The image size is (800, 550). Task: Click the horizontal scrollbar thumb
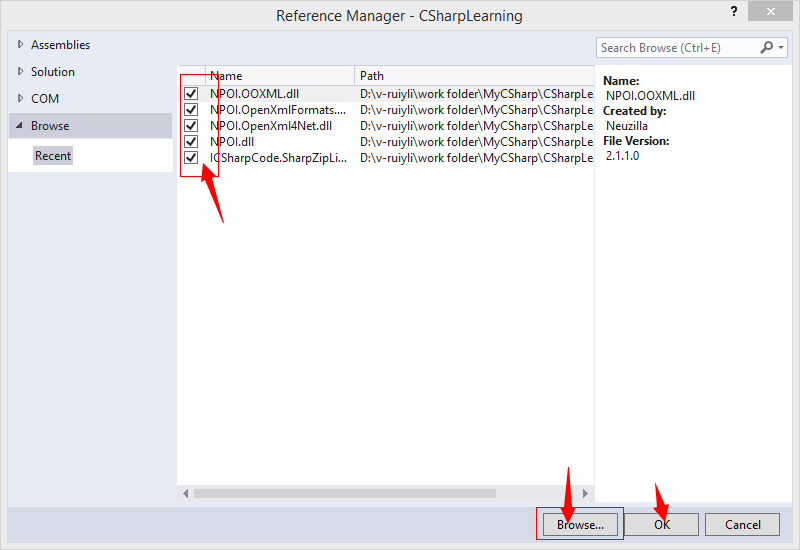pos(345,493)
